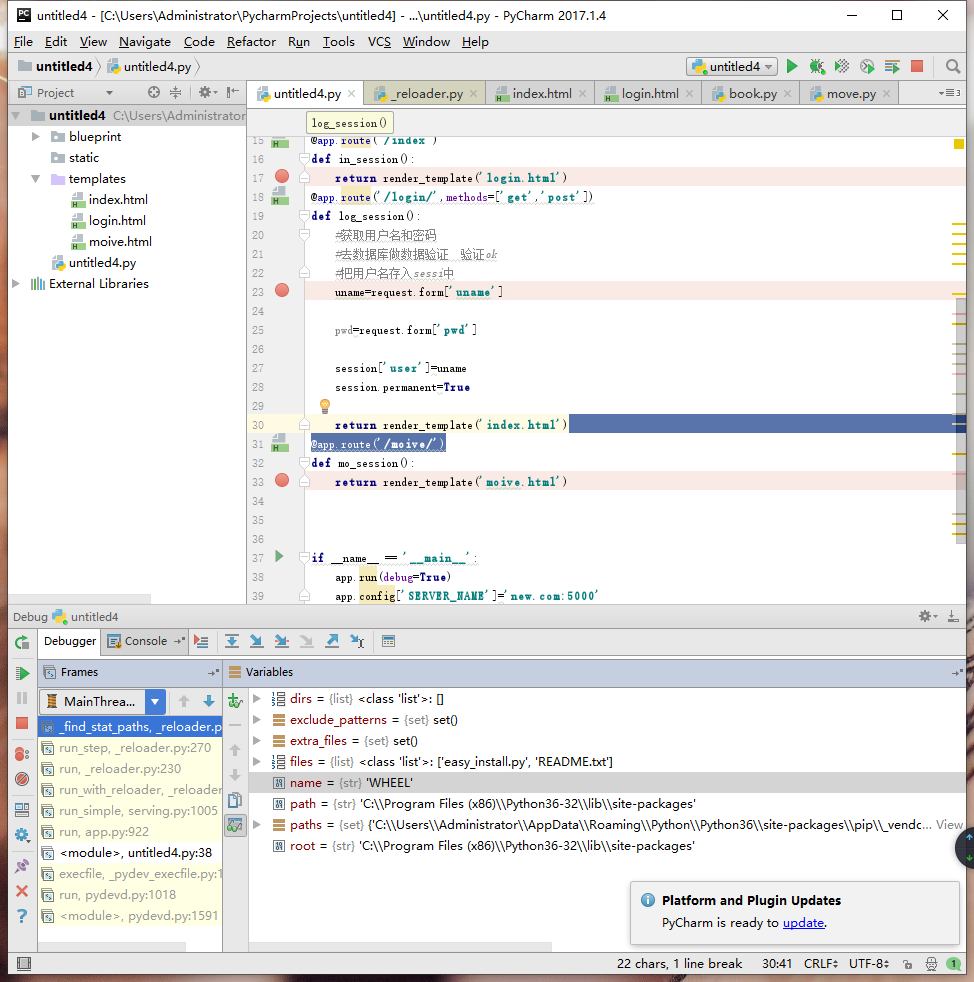Run script from line 37 gutter arrow

pos(279,557)
